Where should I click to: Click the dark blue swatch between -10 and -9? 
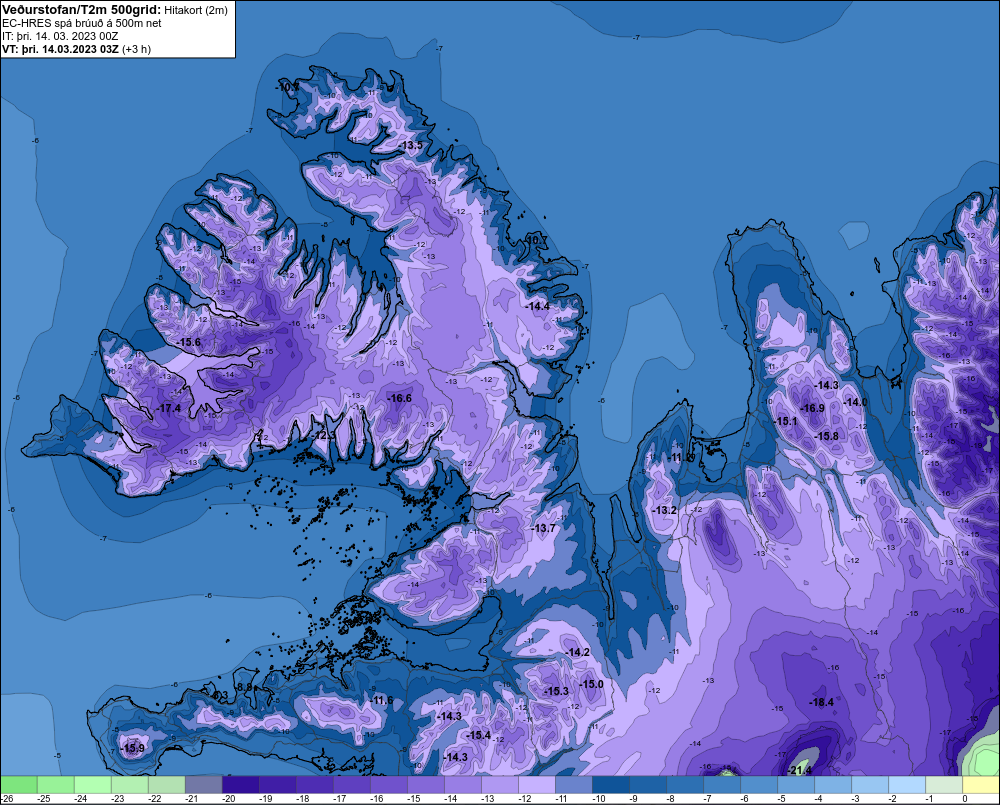click(610, 784)
